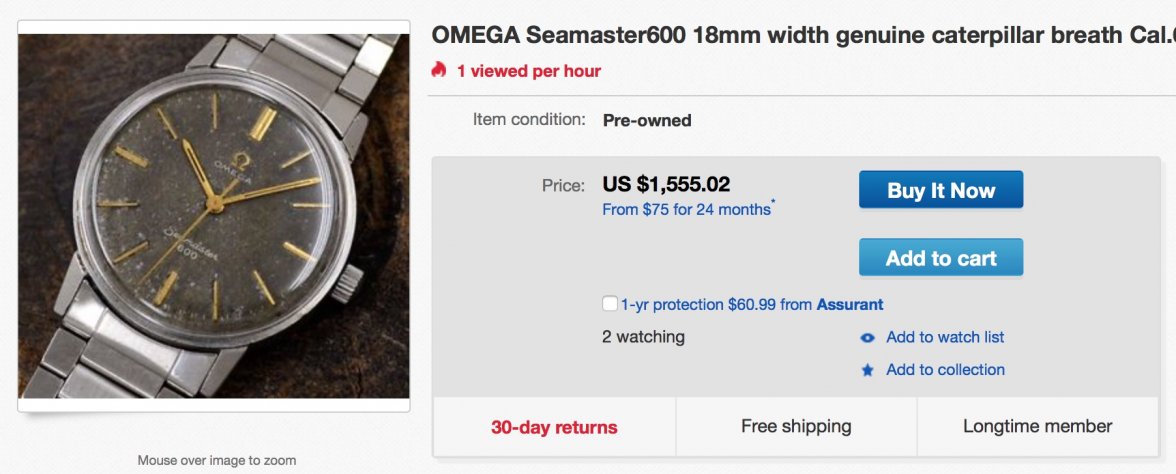Click the Mouse over image to zoom text
Image resolution: width=1176 pixels, height=474 pixels.
[x=216, y=461]
